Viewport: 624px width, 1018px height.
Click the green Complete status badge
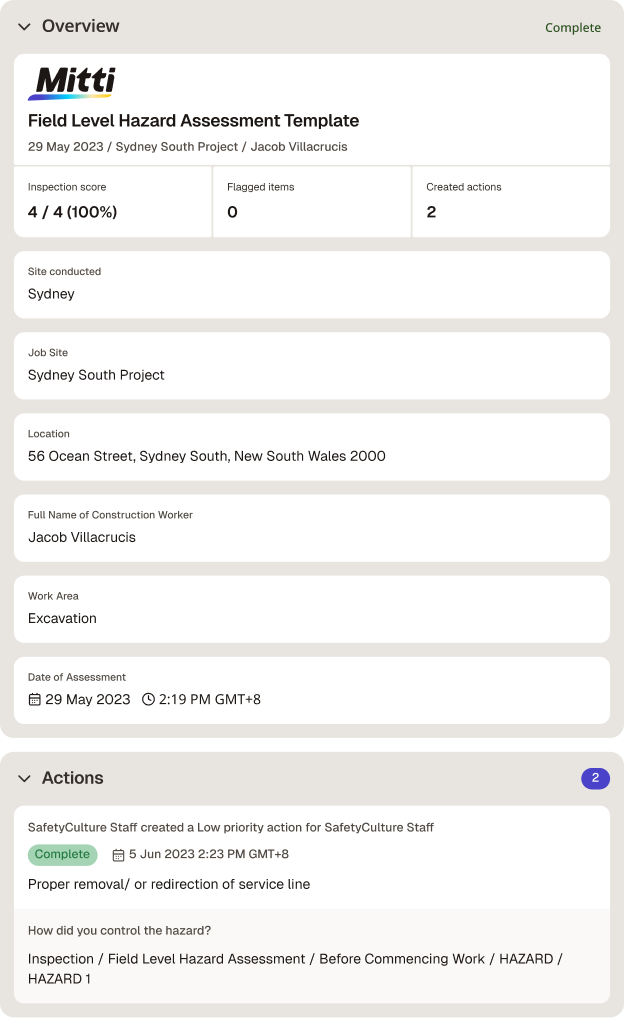click(62, 854)
